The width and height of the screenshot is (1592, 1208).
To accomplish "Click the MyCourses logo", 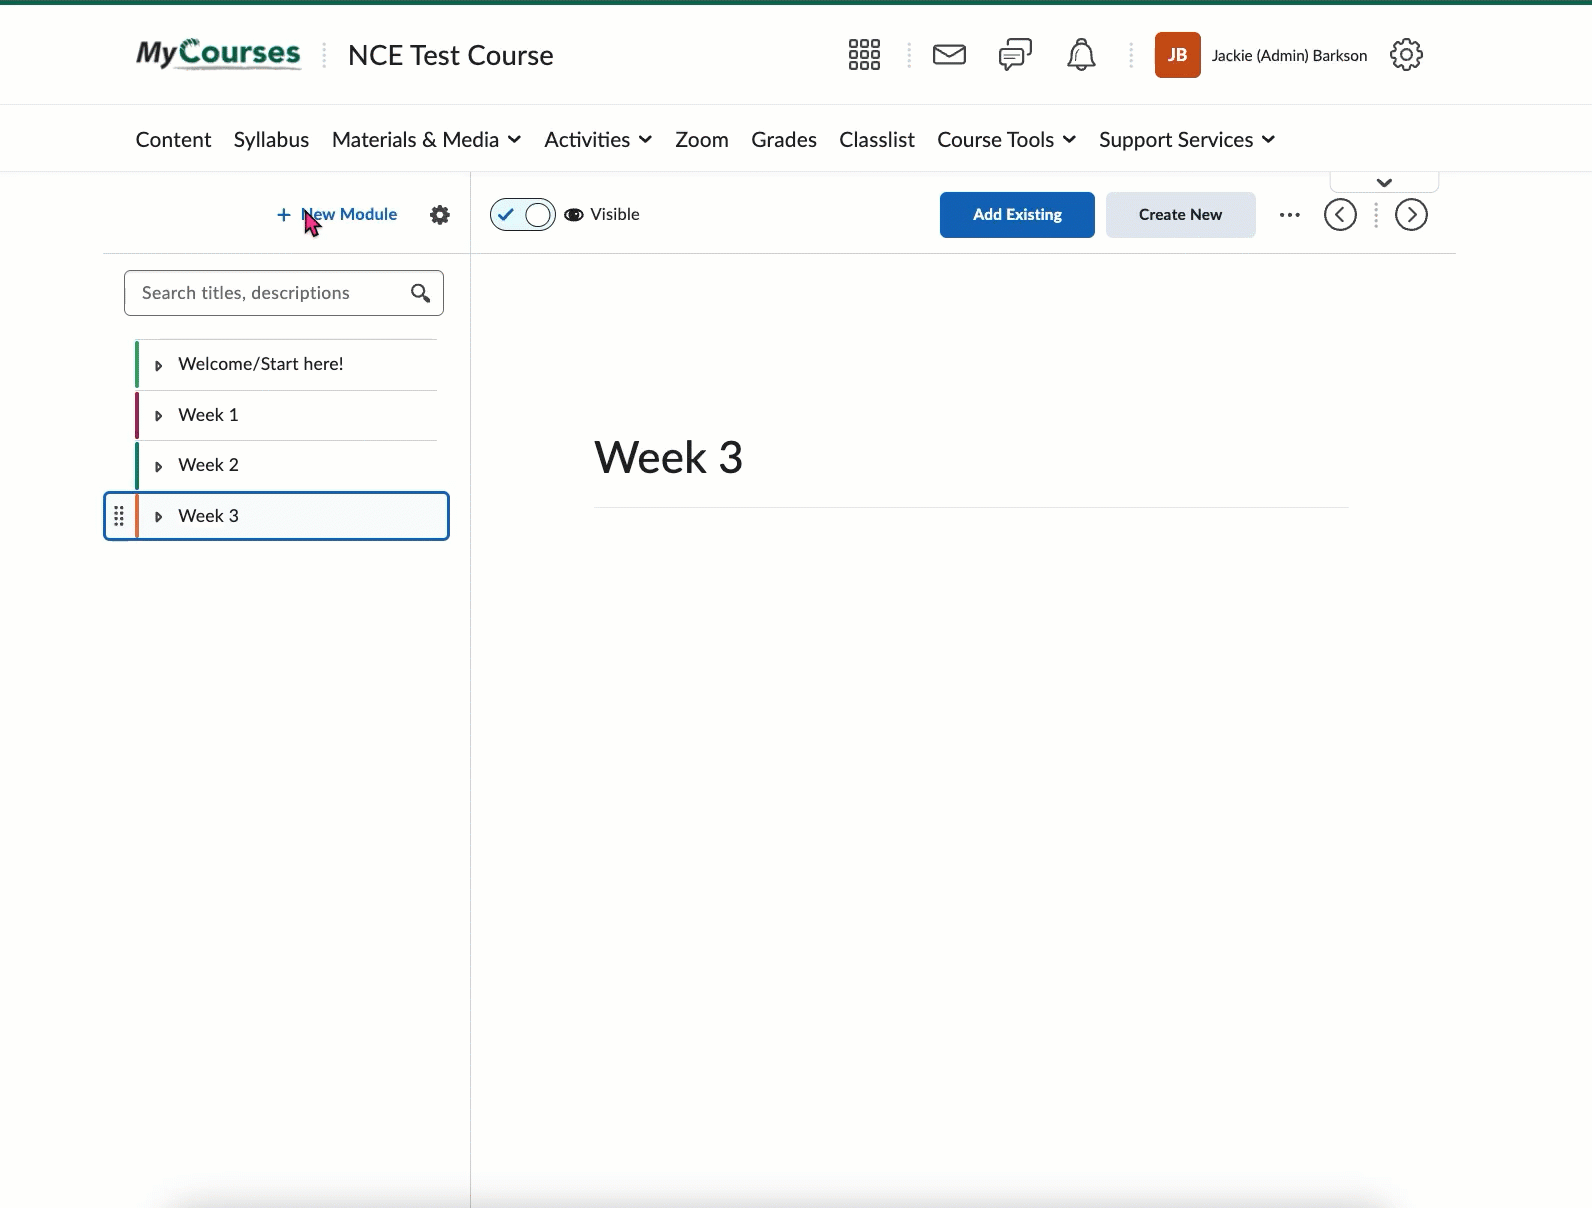I will pyautogui.click(x=218, y=54).
